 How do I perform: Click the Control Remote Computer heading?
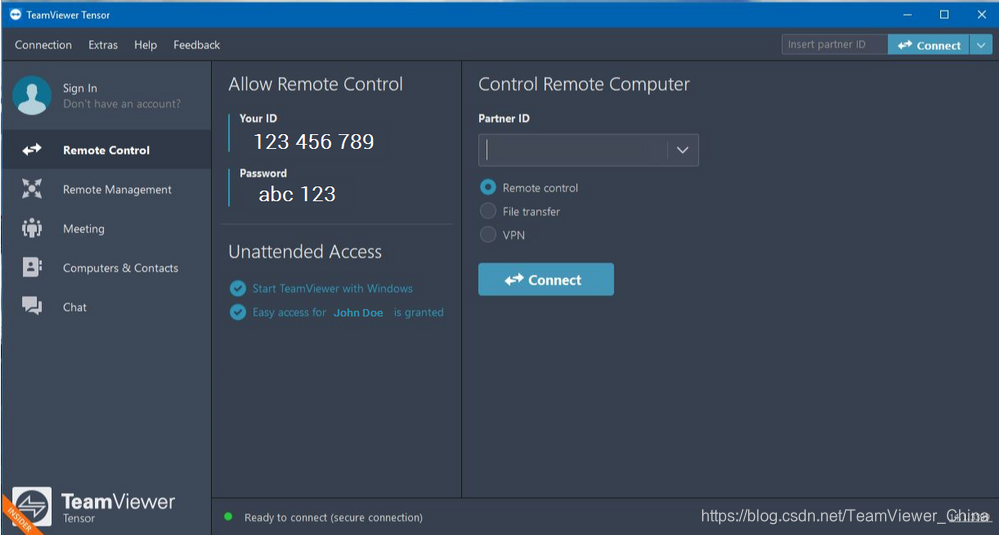(x=584, y=84)
